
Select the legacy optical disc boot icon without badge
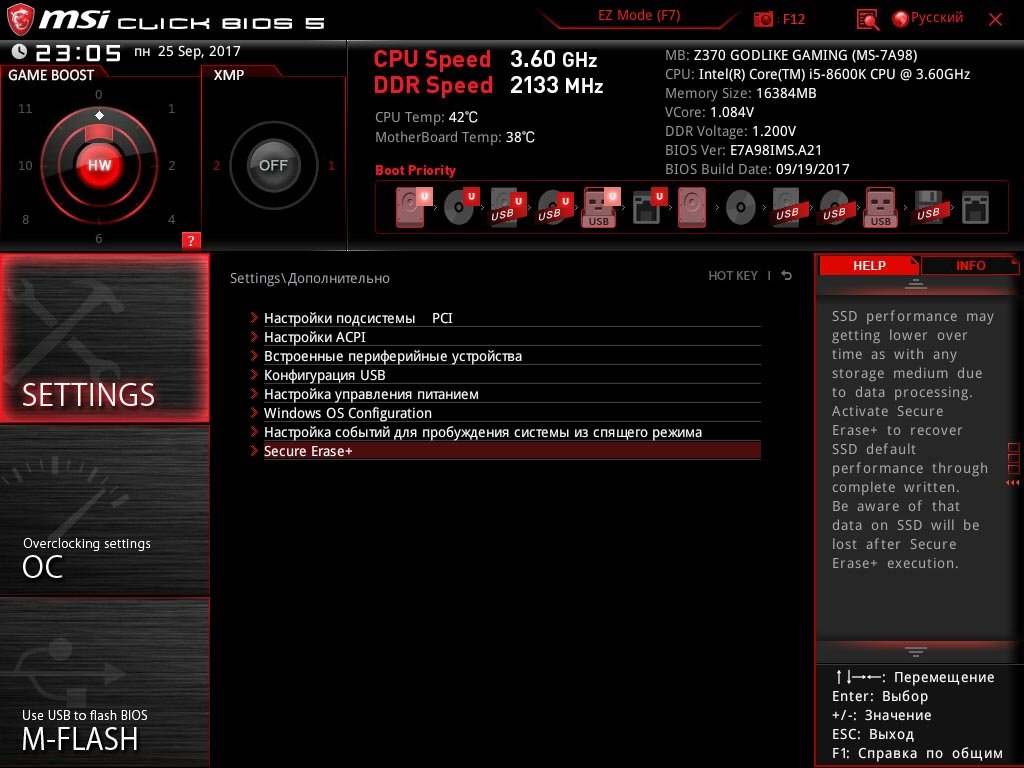(741, 208)
